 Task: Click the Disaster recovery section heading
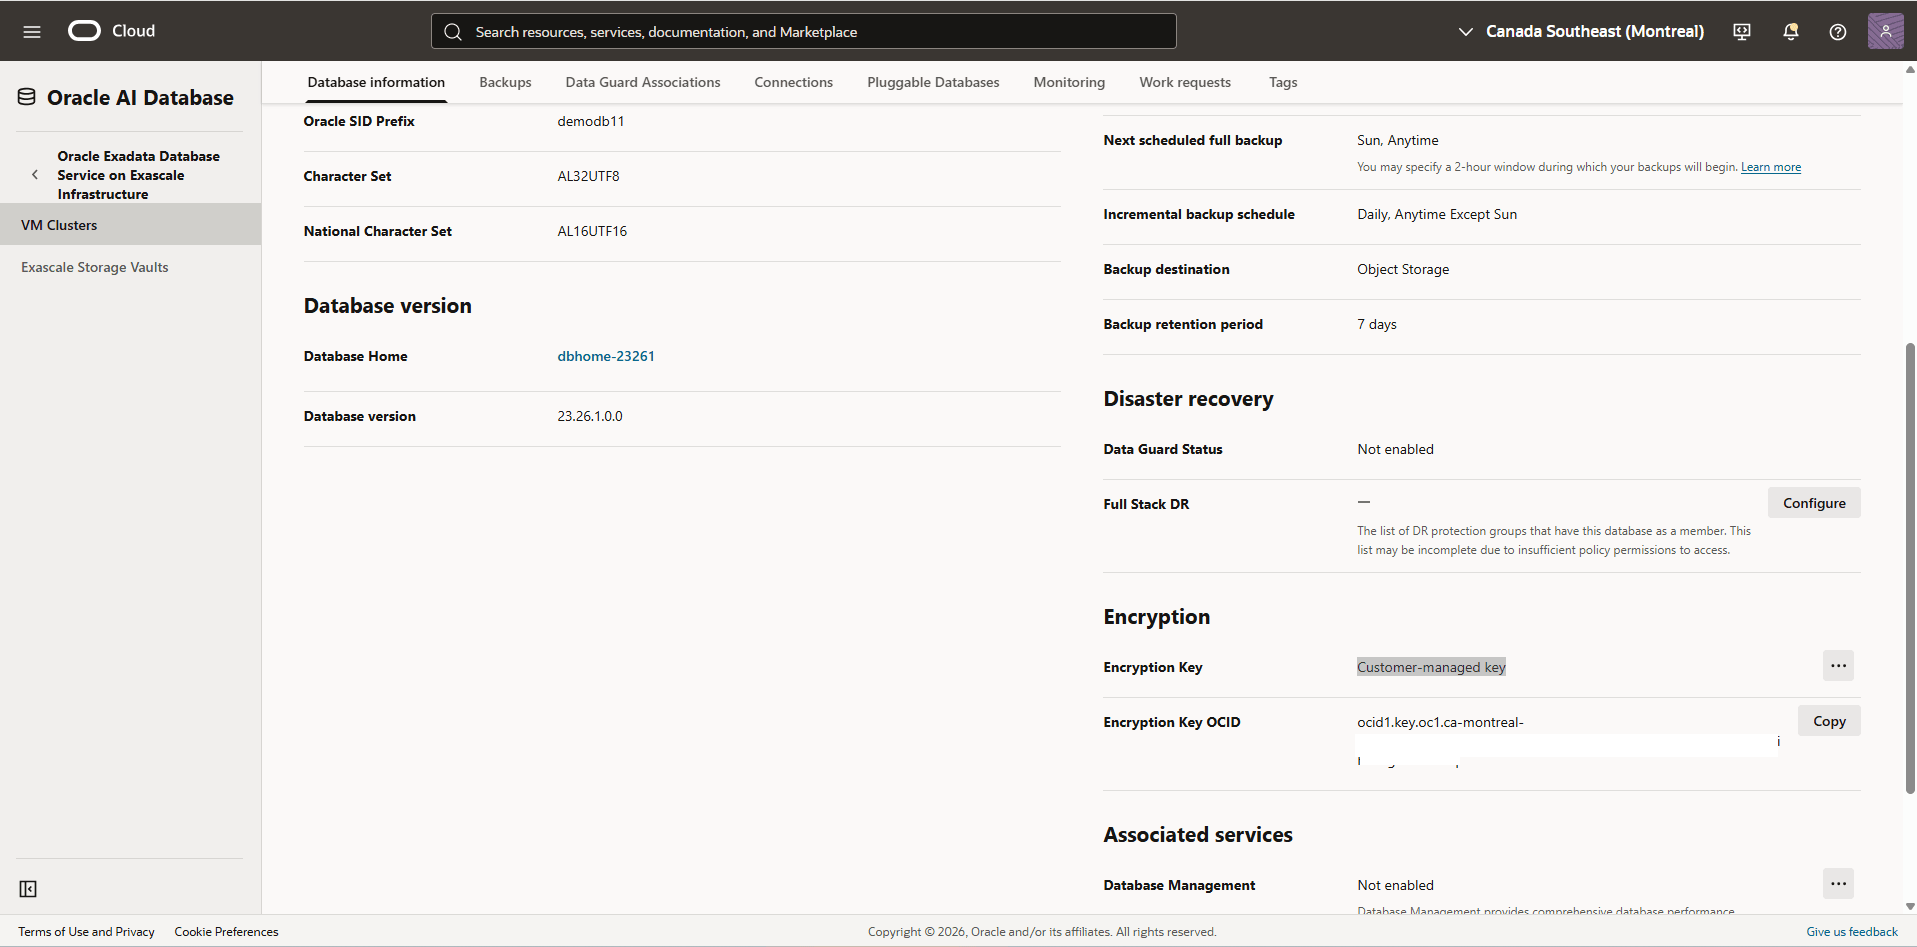[x=1188, y=399]
